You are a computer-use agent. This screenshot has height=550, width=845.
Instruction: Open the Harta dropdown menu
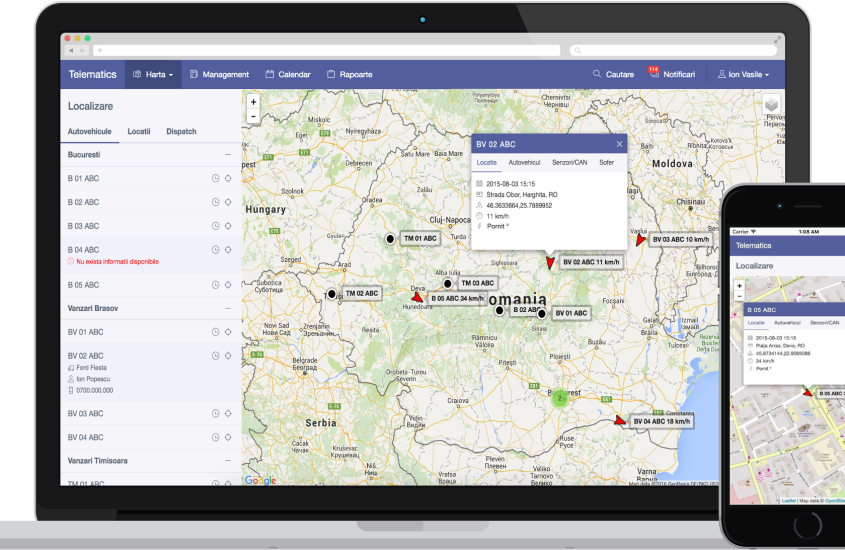153,74
